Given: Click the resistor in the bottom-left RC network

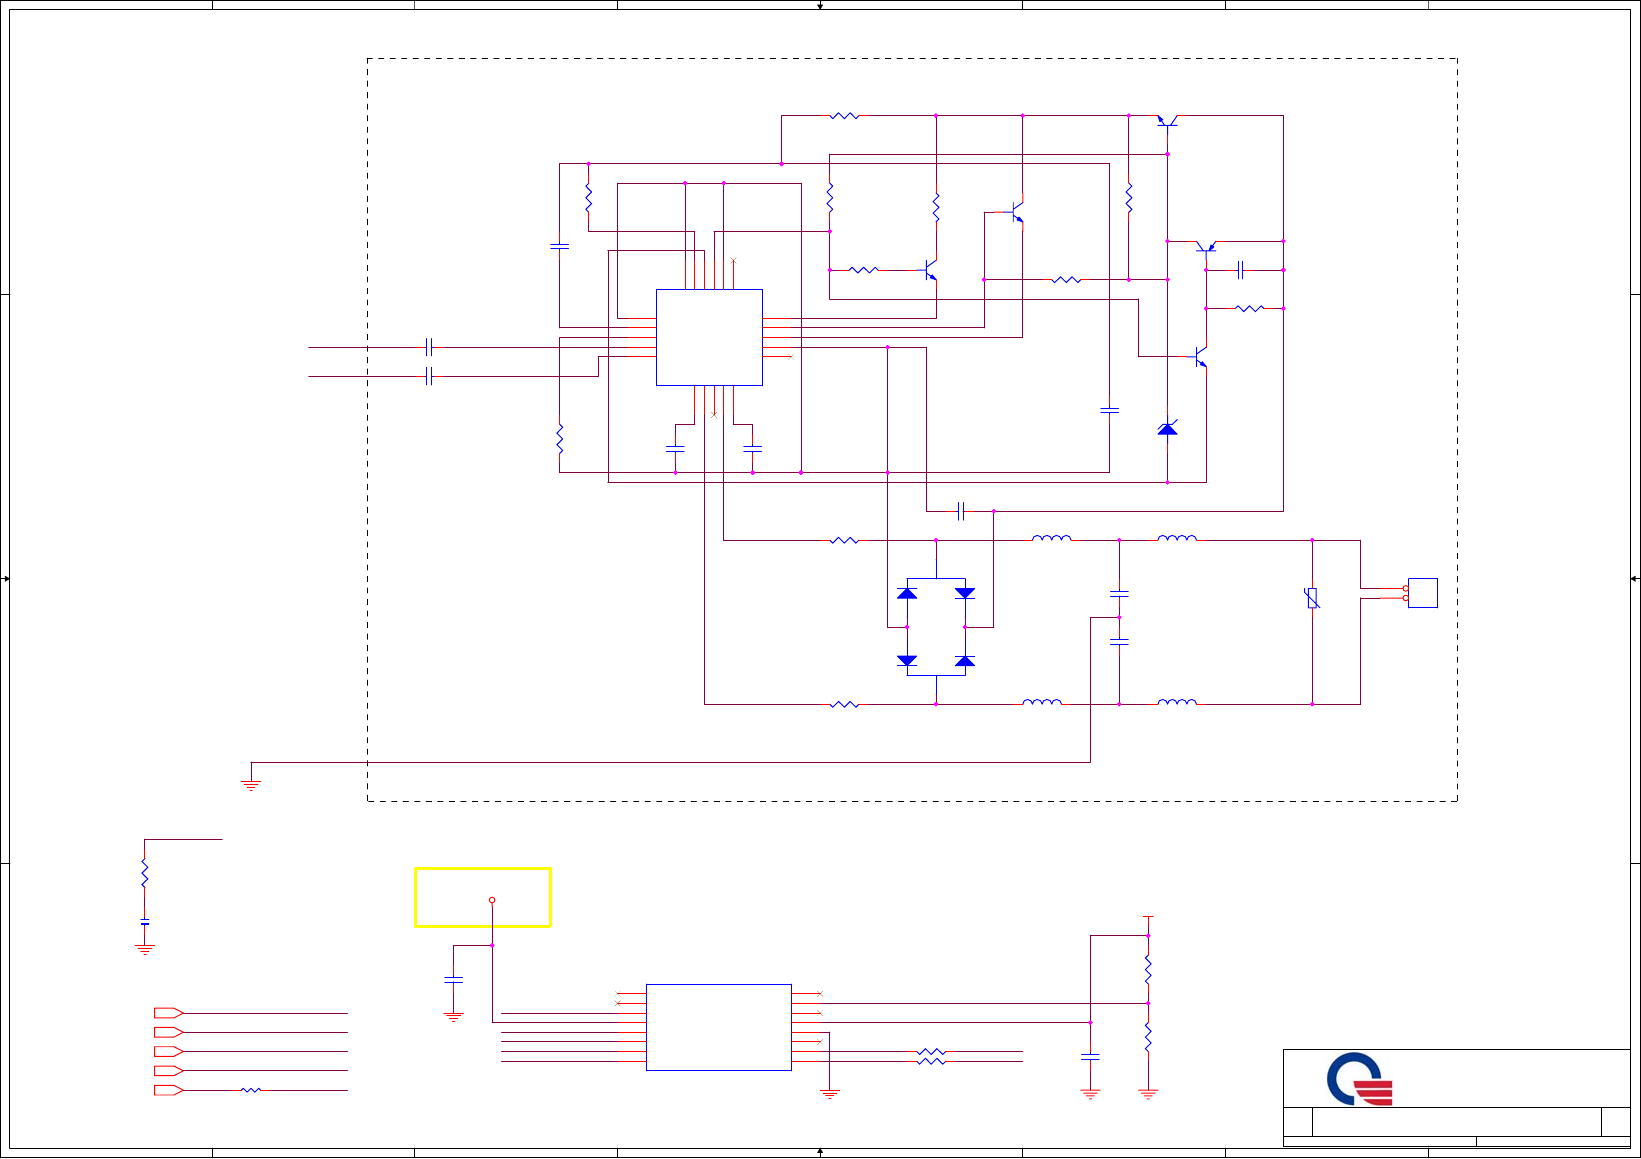Looking at the screenshot, I should [145, 873].
